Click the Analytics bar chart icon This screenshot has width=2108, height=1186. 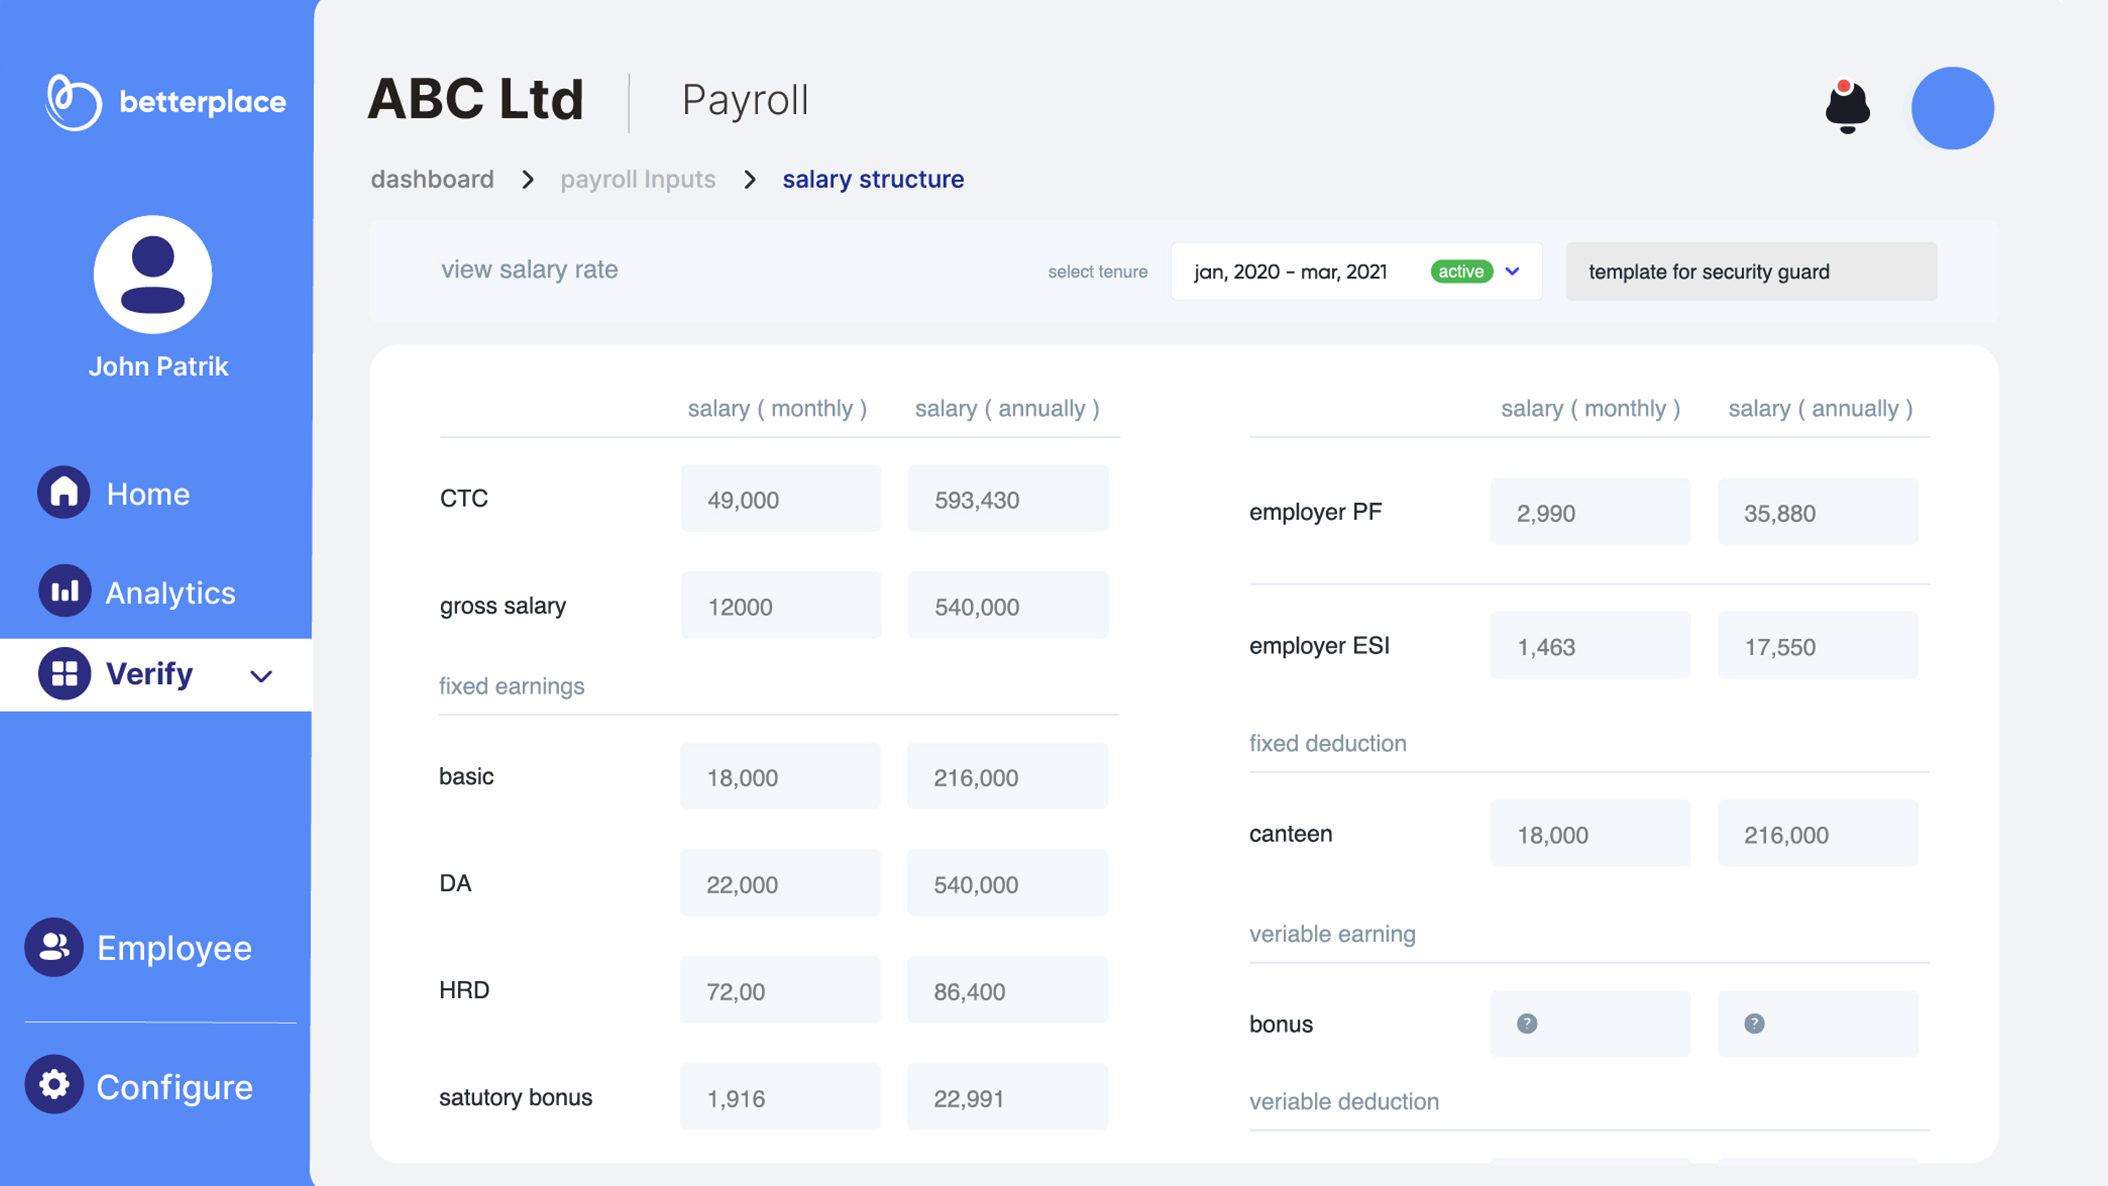click(64, 591)
